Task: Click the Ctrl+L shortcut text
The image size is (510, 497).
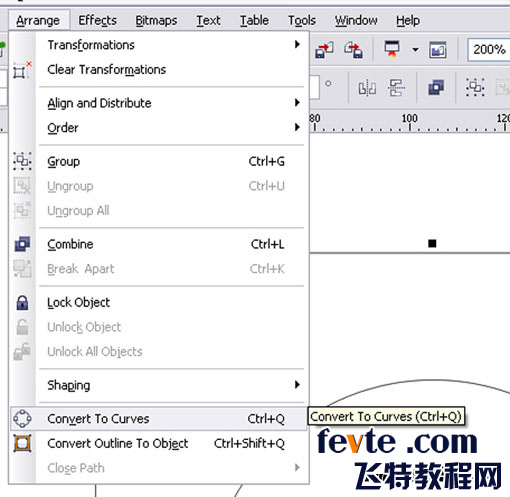Action: (x=268, y=244)
